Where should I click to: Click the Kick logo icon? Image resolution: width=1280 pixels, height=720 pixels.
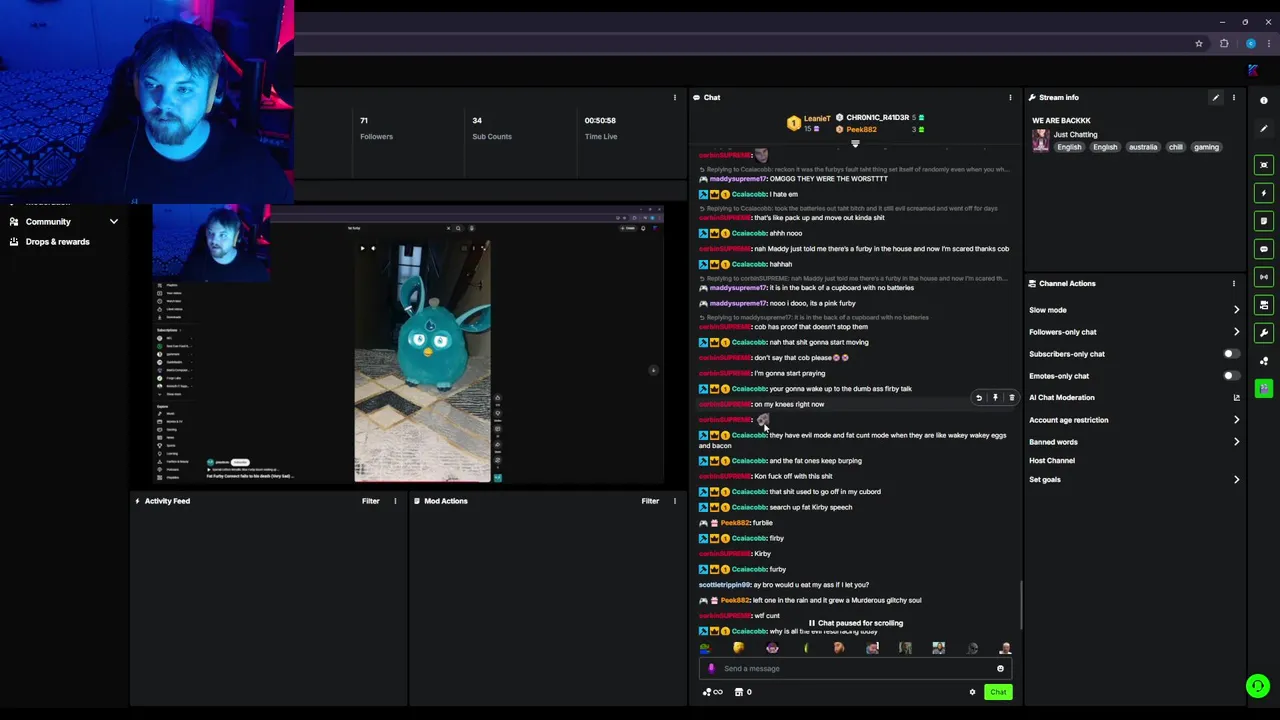click(1253, 70)
